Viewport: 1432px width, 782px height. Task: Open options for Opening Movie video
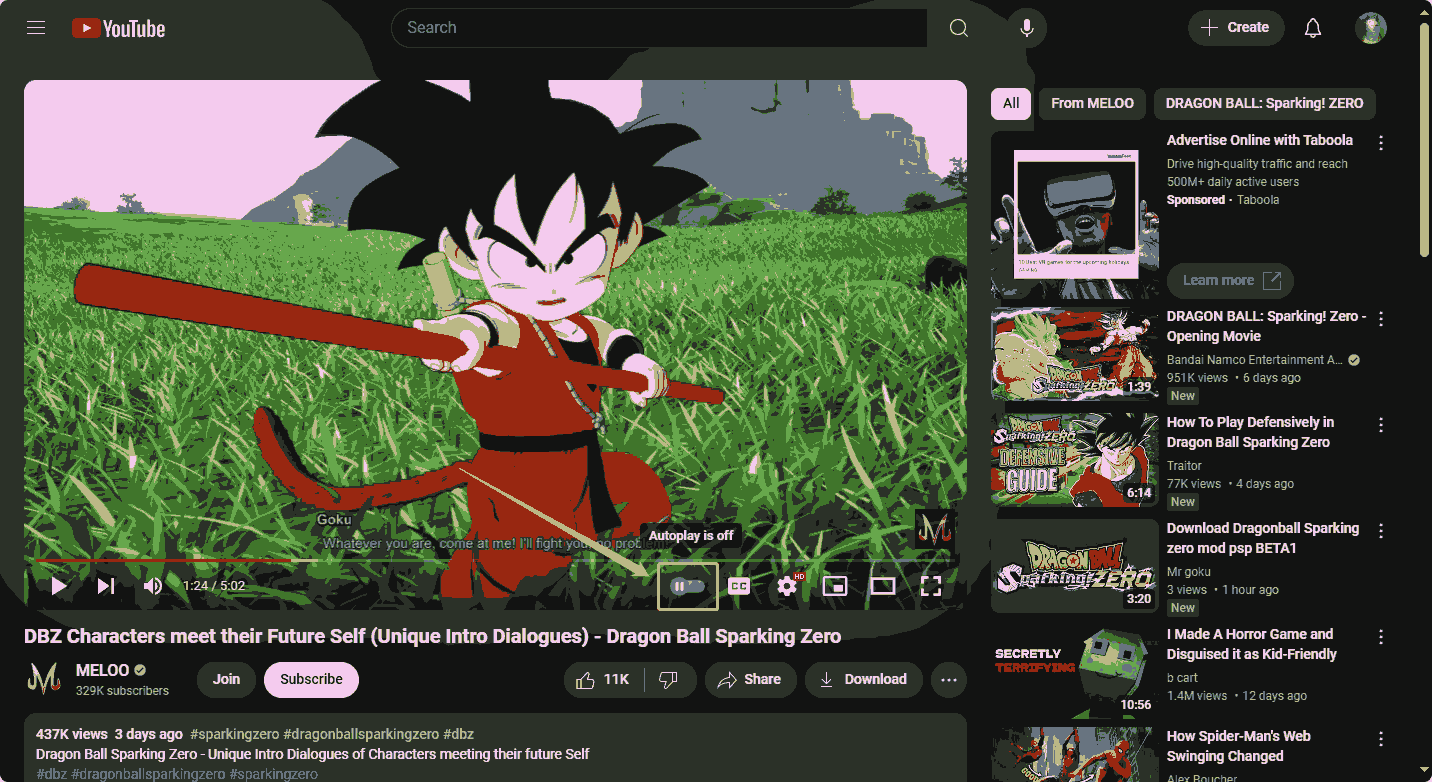tap(1381, 319)
